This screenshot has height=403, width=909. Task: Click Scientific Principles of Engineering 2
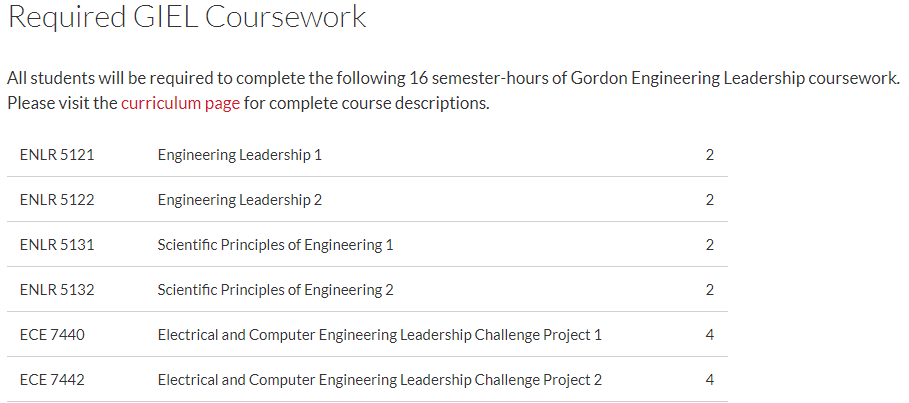[x=275, y=290]
